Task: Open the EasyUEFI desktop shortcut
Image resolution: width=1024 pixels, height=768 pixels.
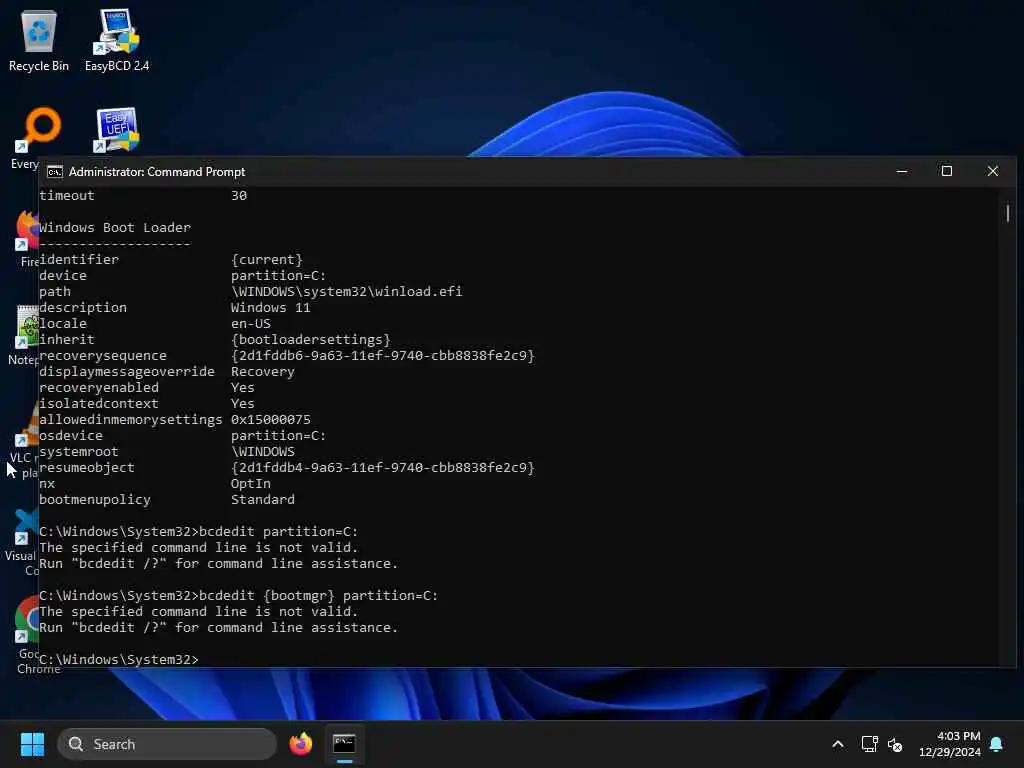Action: click(x=117, y=130)
